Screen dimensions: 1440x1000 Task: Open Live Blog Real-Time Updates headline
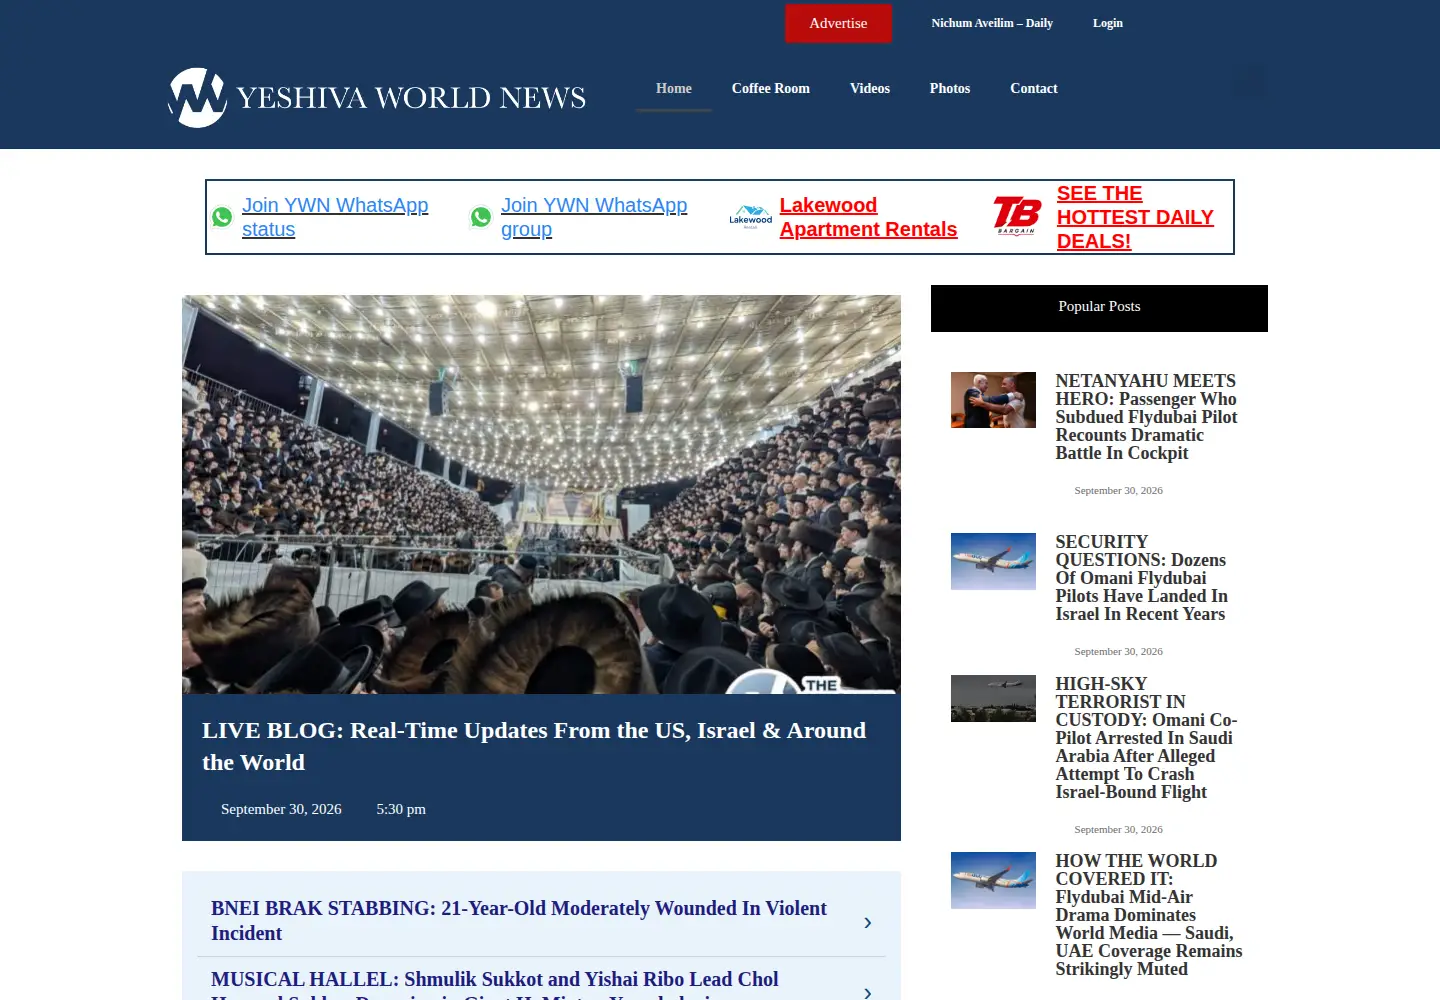point(534,746)
